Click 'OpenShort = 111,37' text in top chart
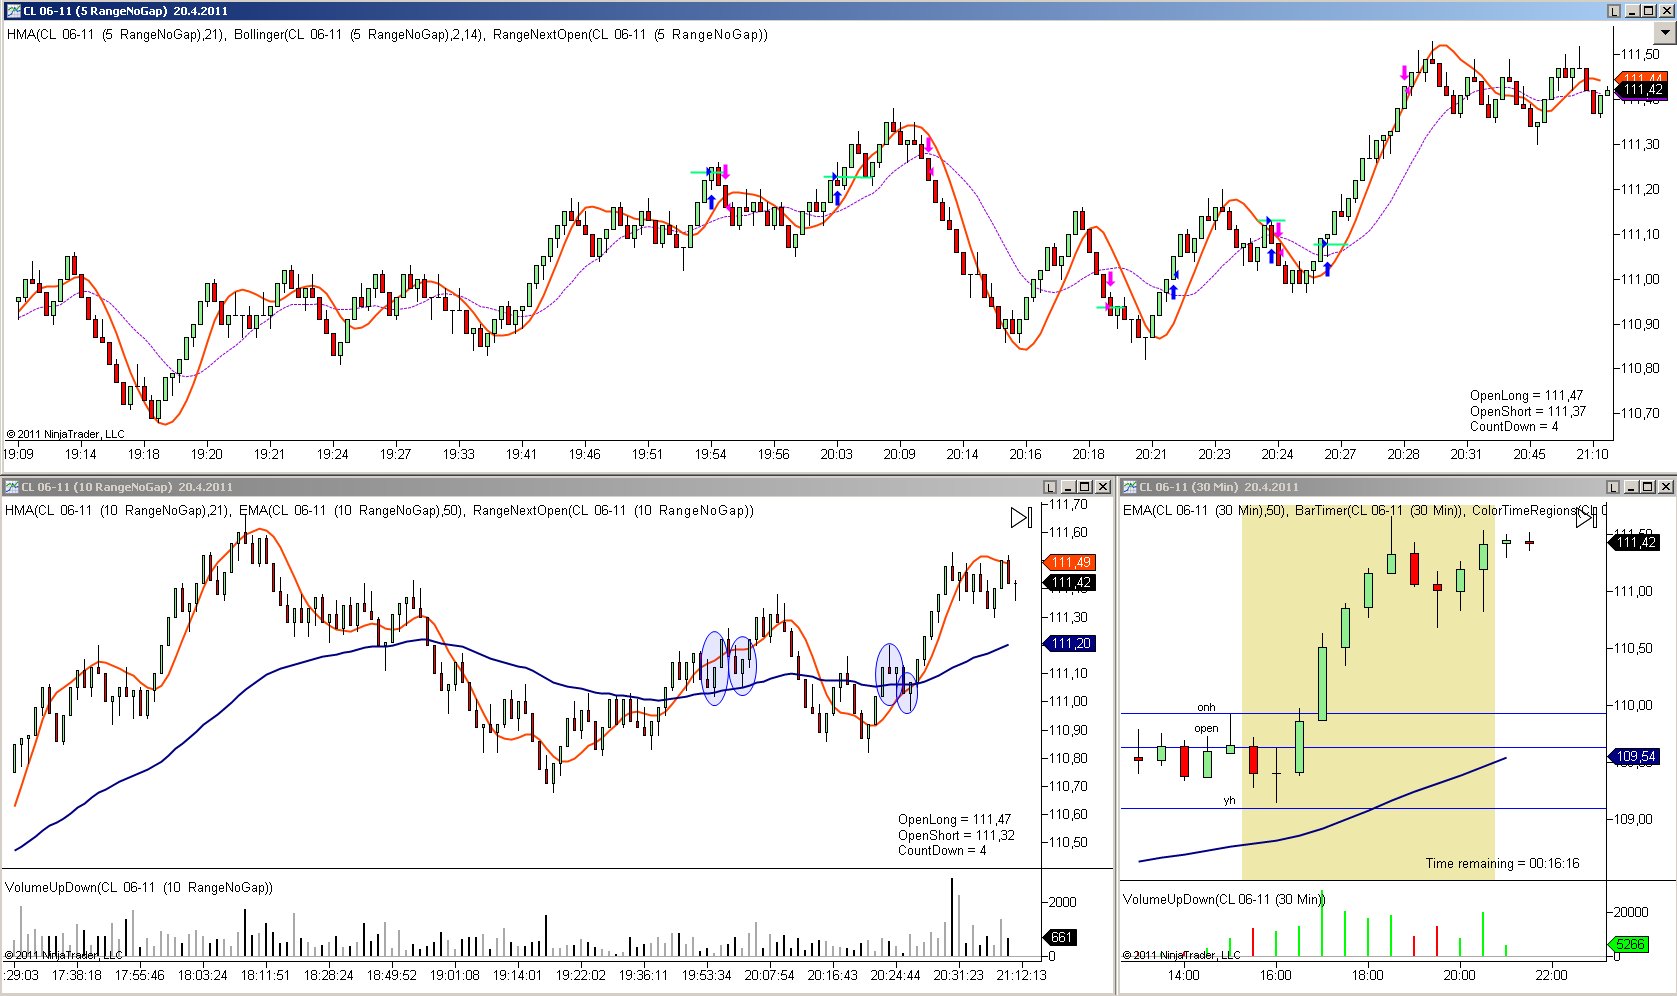The width and height of the screenshot is (1677, 996). (x=1527, y=411)
